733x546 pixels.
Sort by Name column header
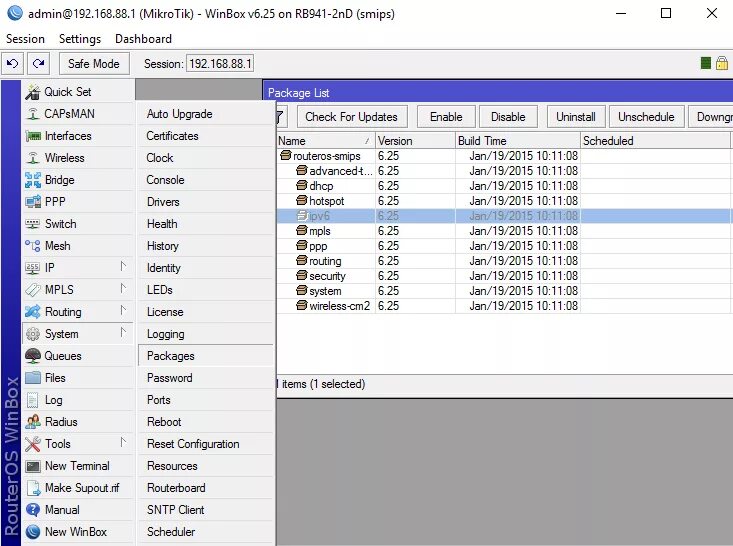tap(325, 141)
